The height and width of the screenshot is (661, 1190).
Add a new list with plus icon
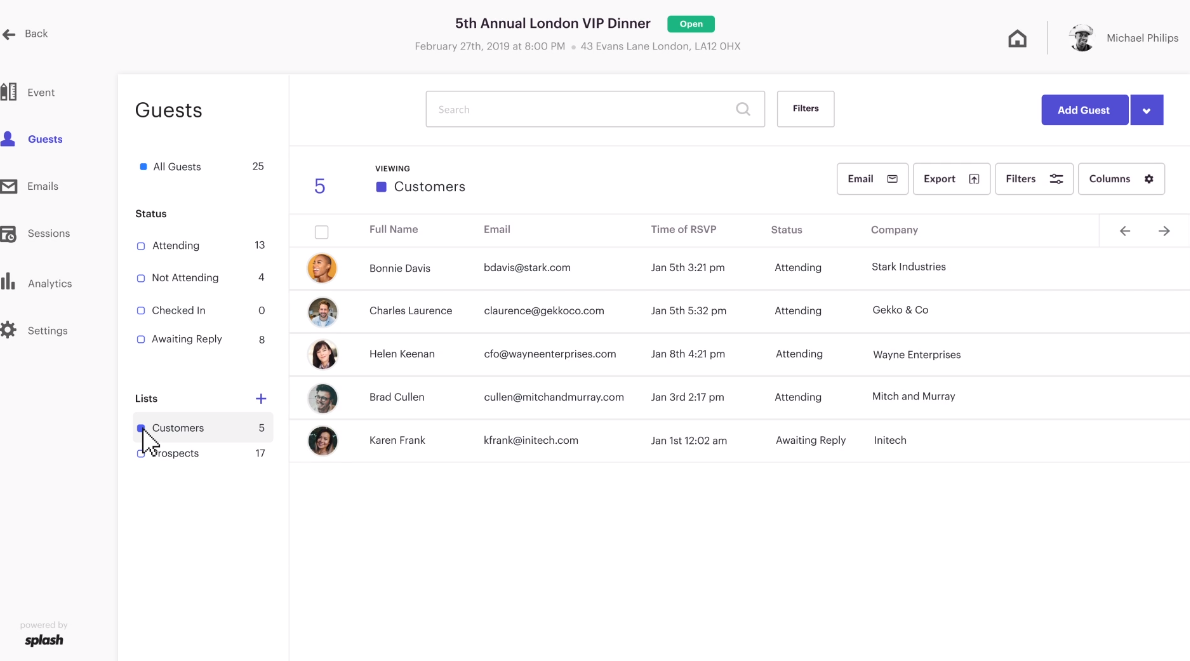261,398
